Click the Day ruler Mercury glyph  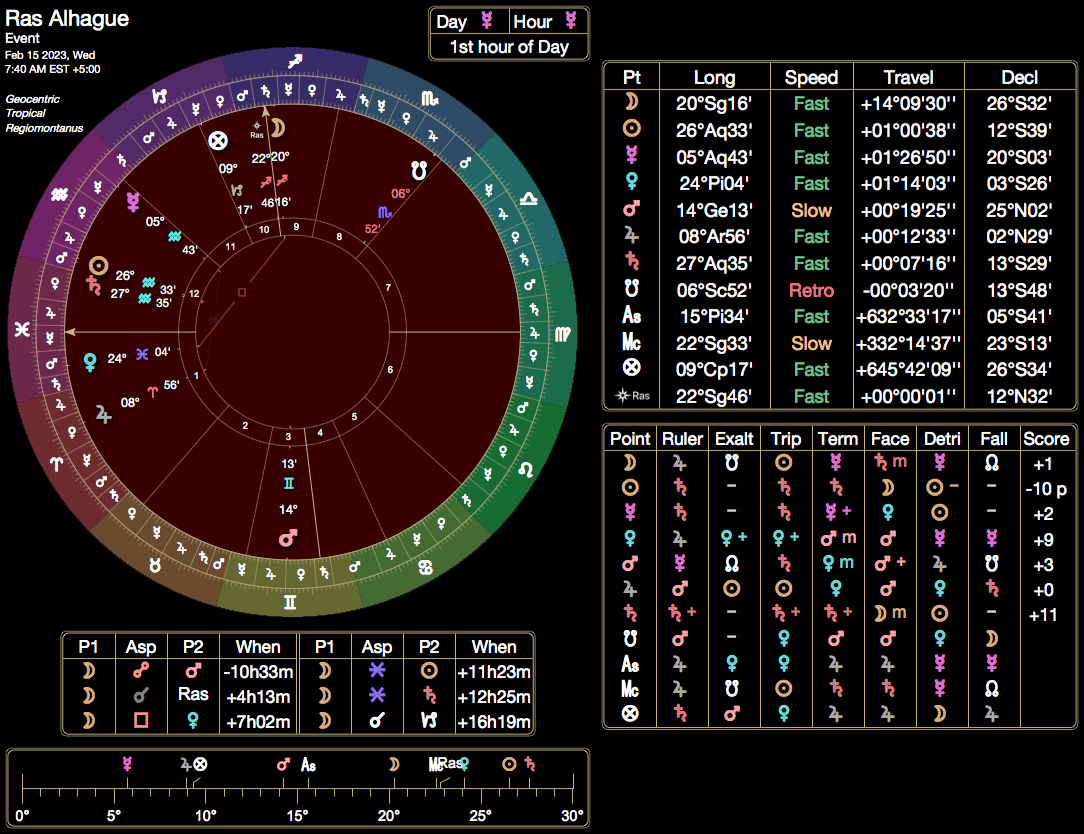487,21
